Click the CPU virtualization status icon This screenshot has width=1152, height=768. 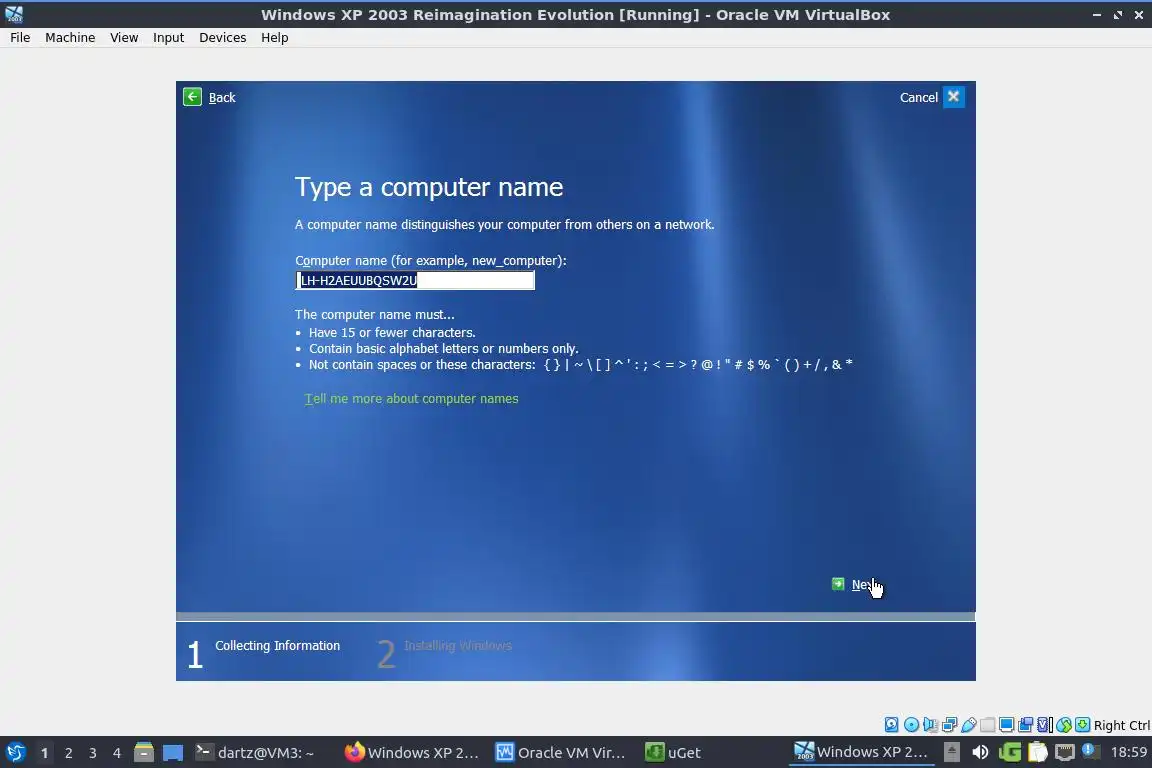tap(1045, 725)
